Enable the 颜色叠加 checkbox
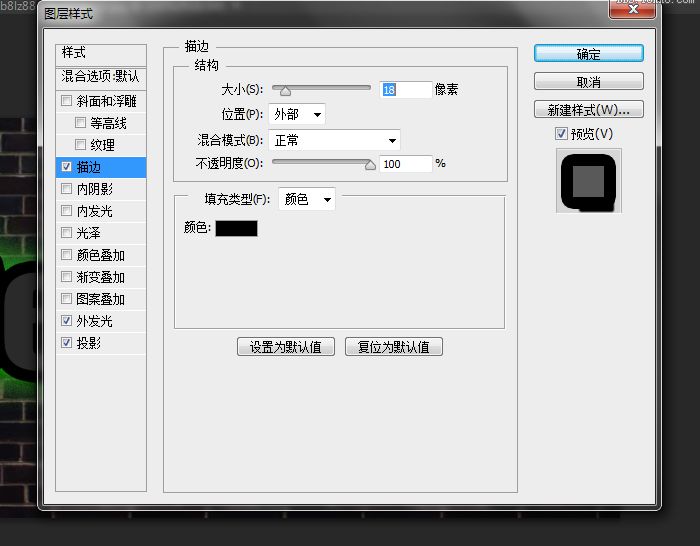The image size is (700, 546). point(66,254)
